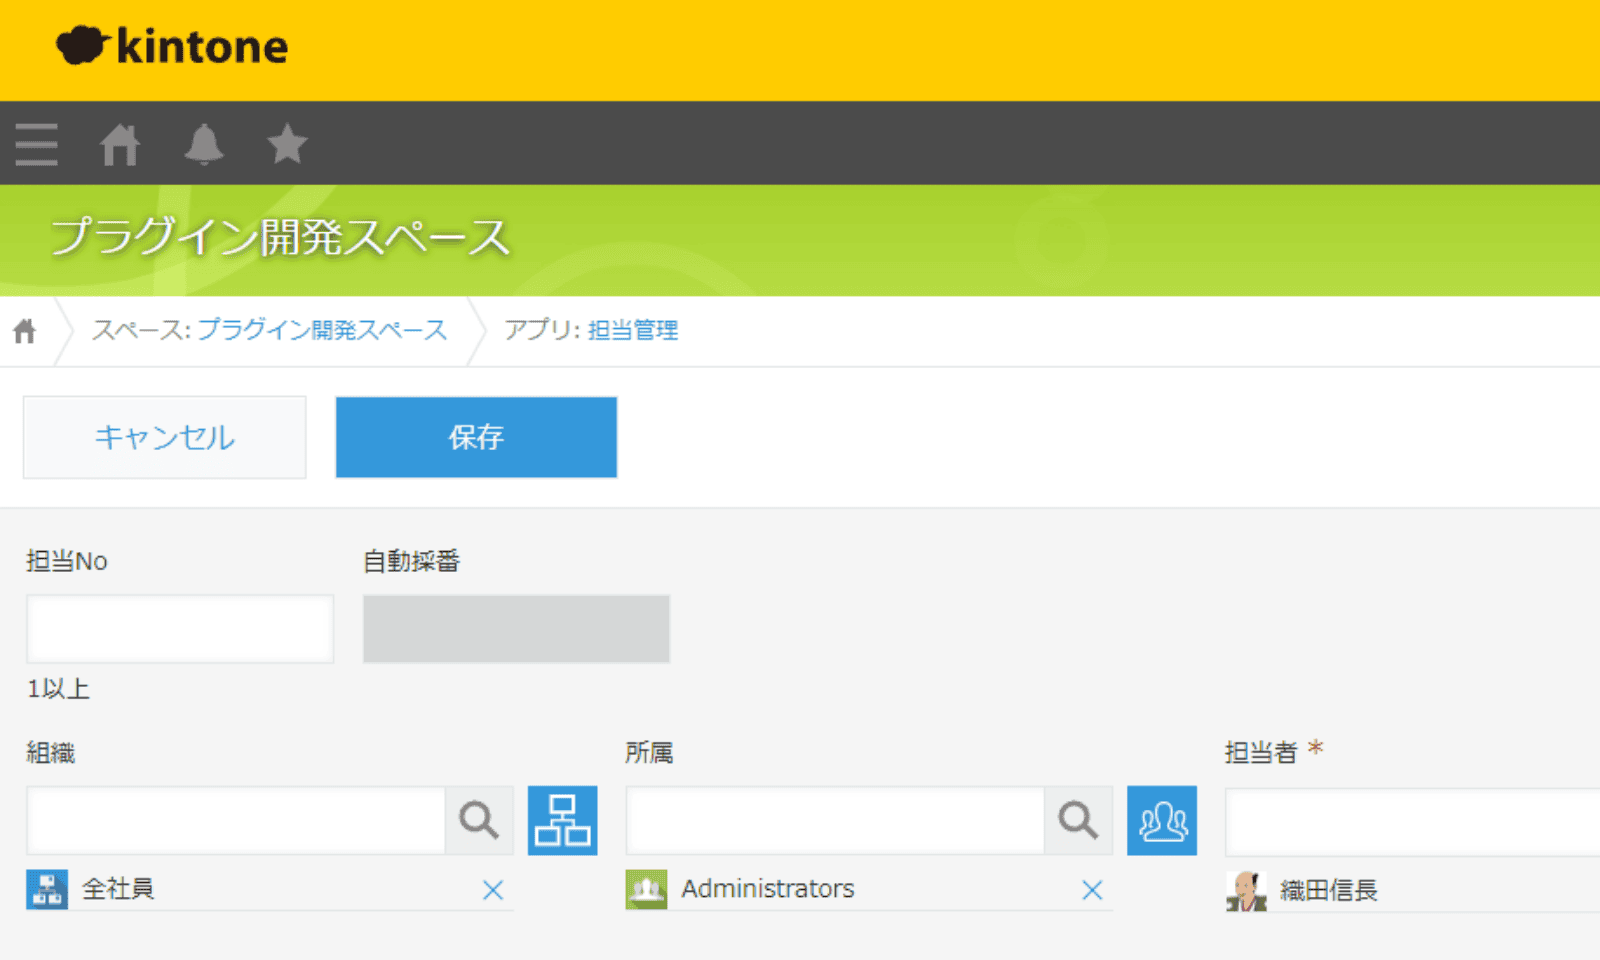The height and width of the screenshot is (960, 1600).
Task: Open the 担当管理 app link
Action: [633, 331]
